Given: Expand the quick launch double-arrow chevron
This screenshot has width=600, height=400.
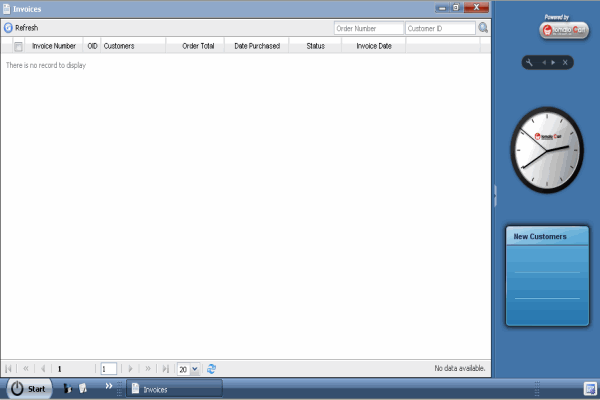Looking at the screenshot, I should point(108,385).
